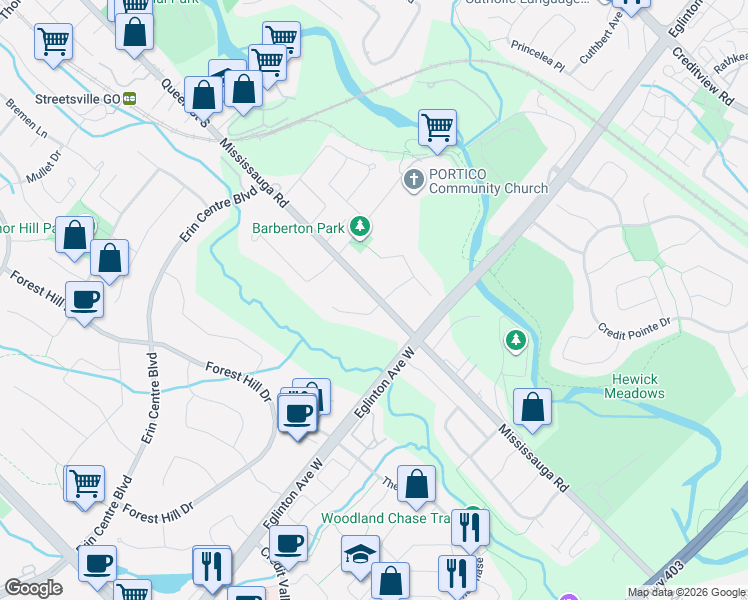Select the Hewick Meadows park label
748x600 pixels.
pos(634,386)
